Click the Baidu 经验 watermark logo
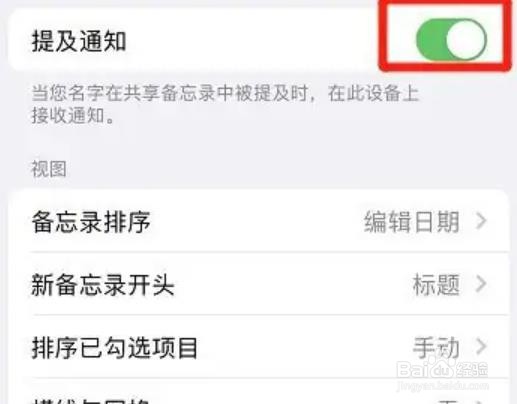This screenshot has width=517, height=404. [442, 368]
